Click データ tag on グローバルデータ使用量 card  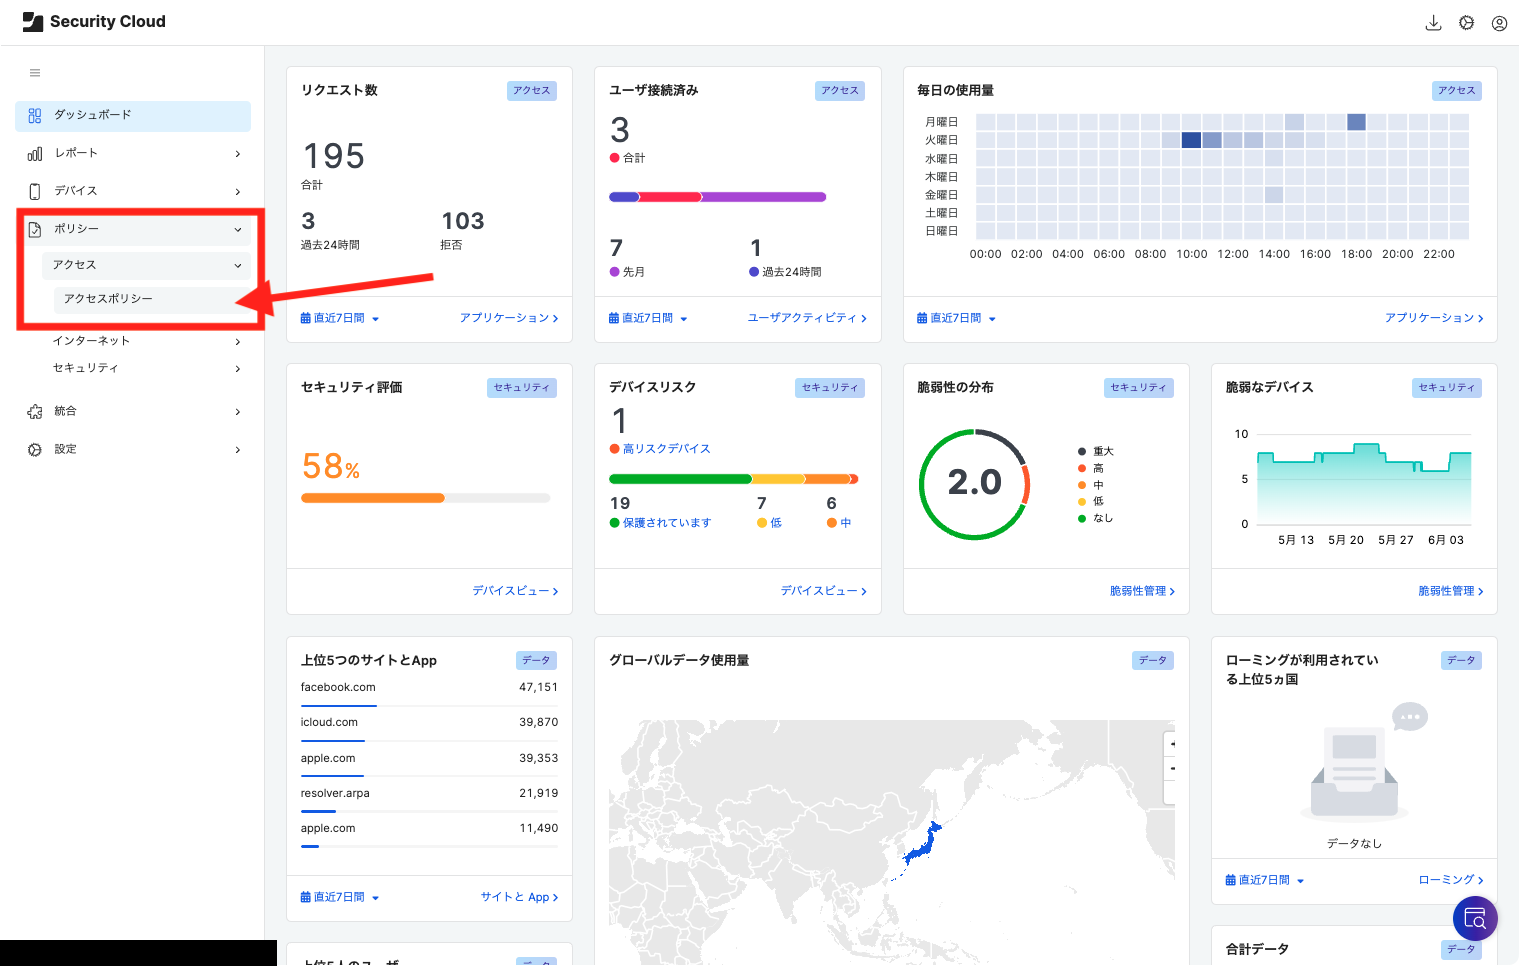[1153, 661]
